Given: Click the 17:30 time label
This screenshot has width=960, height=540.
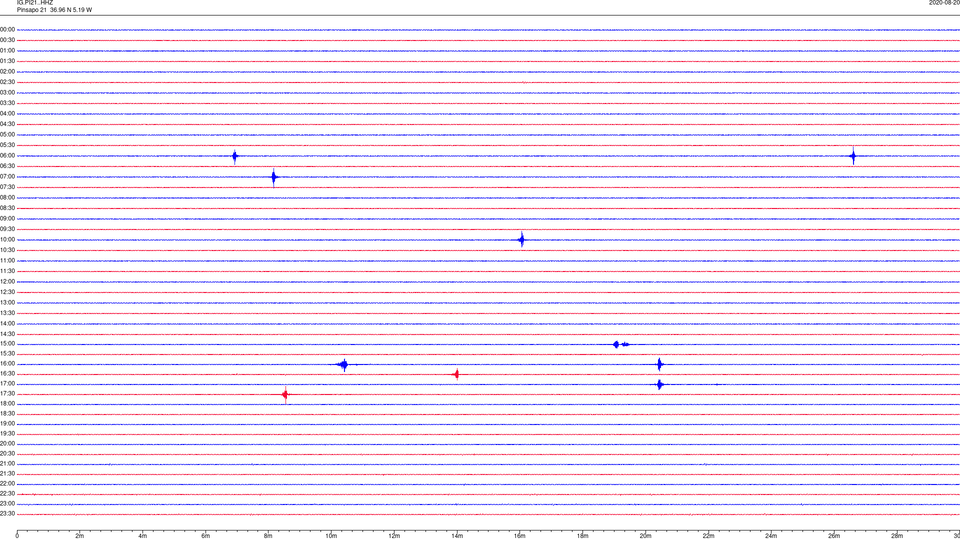Looking at the screenshot, I should pos(7,394).
